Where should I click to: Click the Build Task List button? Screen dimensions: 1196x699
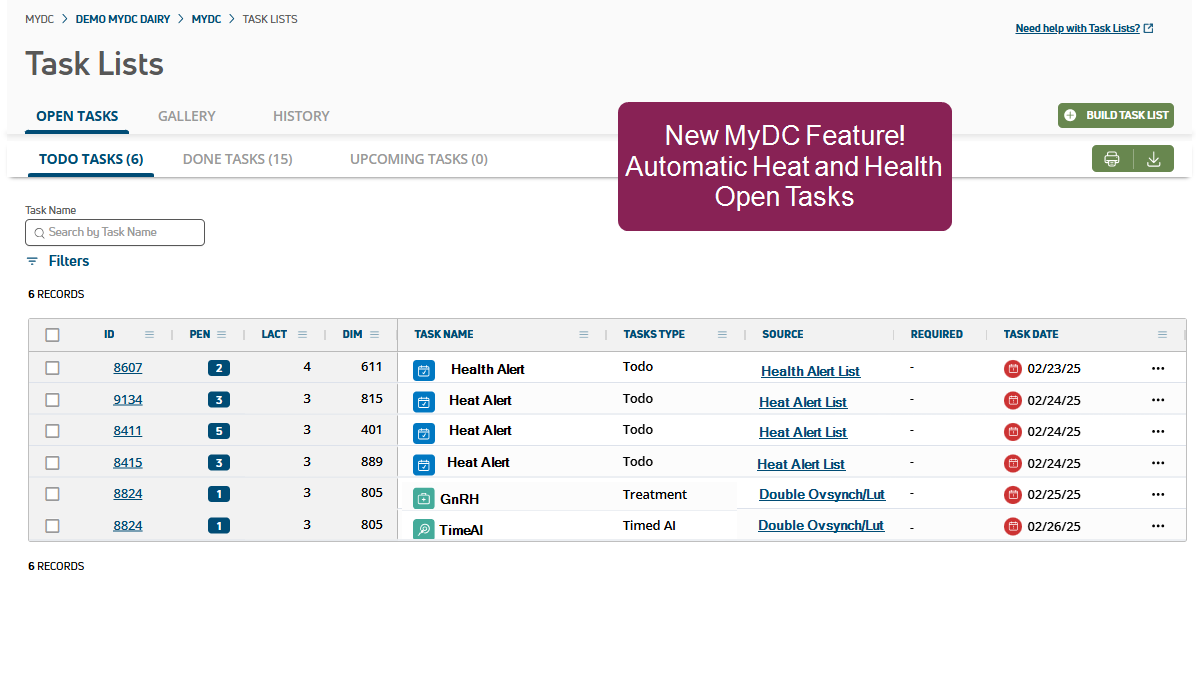(x=1116, y=115)
